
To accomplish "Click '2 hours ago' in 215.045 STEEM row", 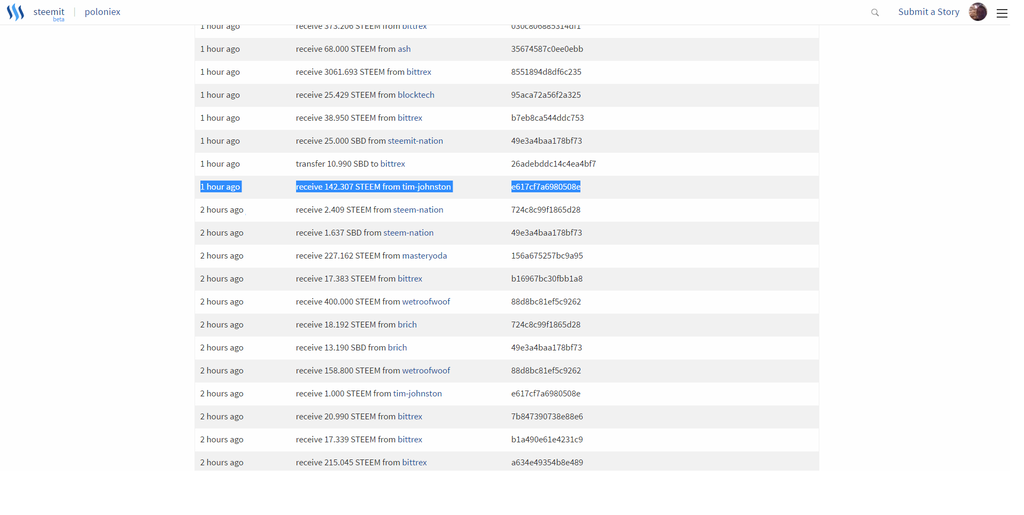I will point(221,462).
